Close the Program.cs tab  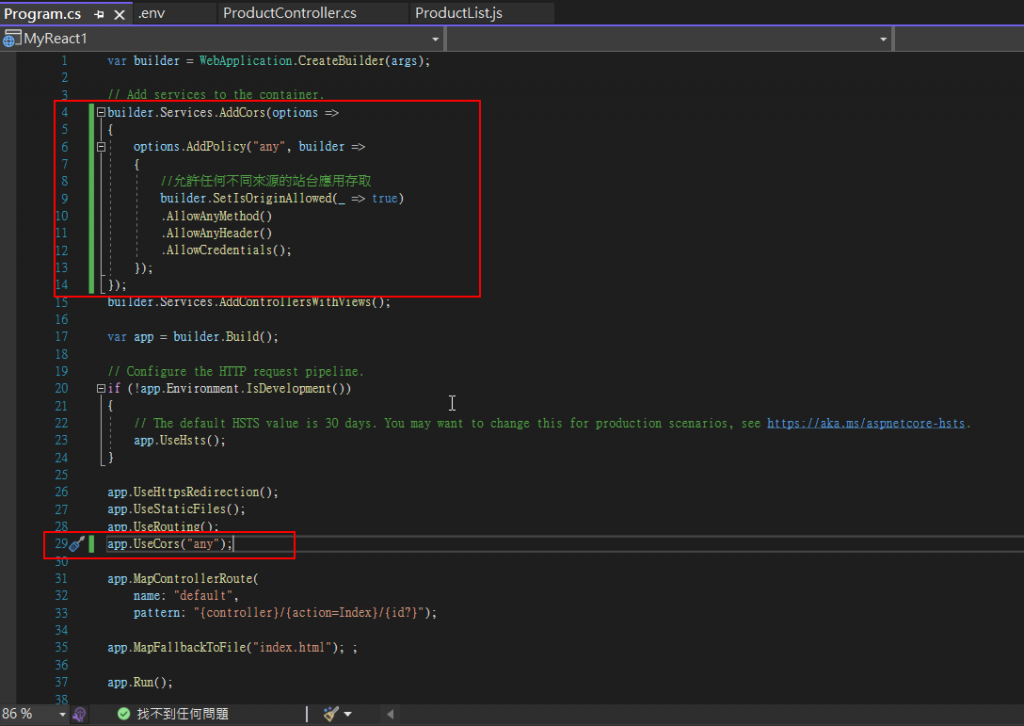120,14
